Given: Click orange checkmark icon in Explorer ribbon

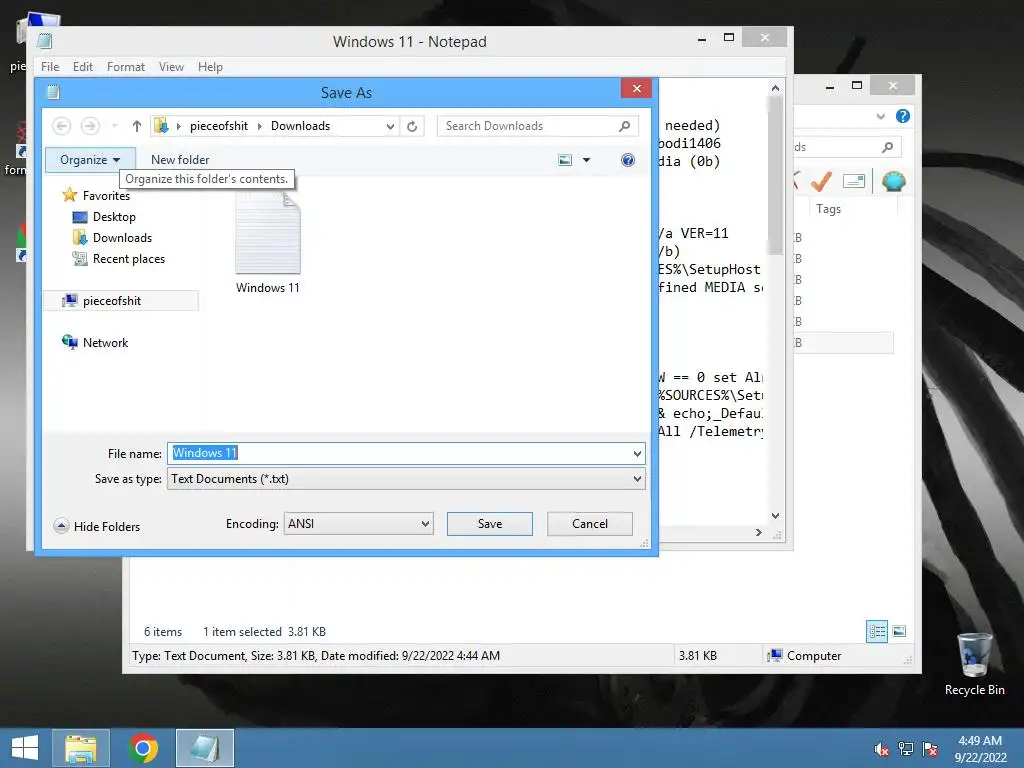Looking at the screenshot, I should pos(821,181).
